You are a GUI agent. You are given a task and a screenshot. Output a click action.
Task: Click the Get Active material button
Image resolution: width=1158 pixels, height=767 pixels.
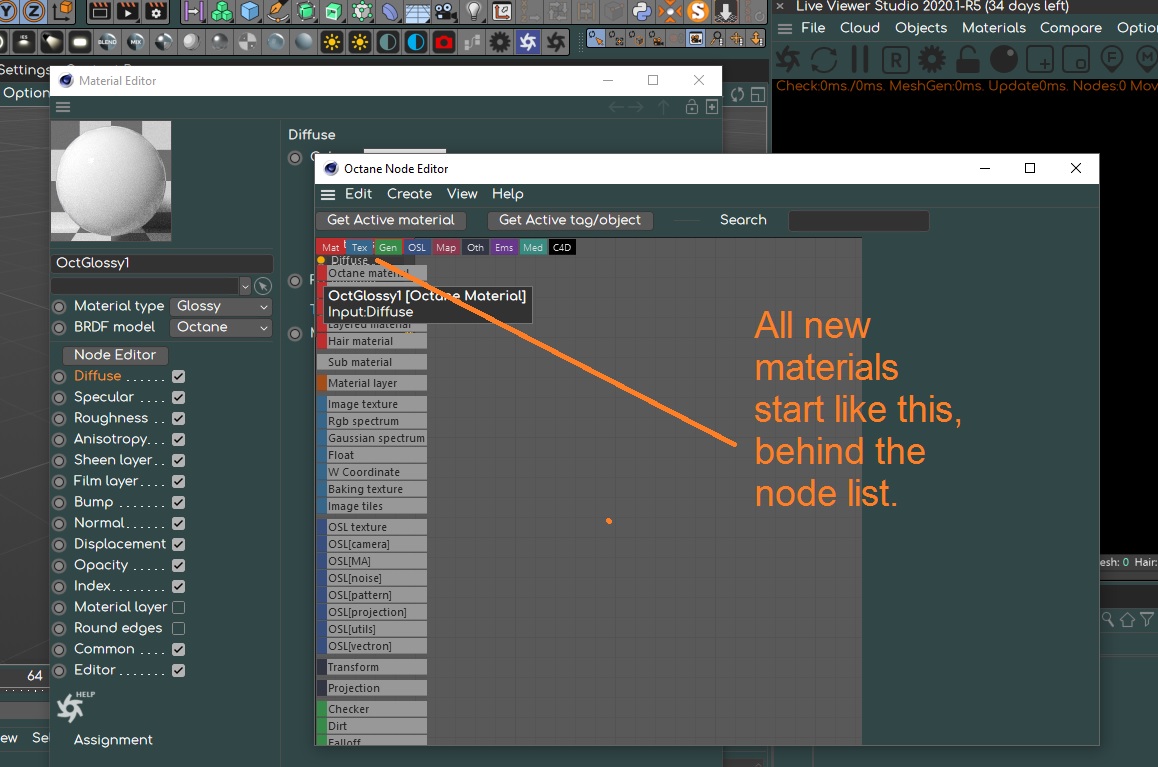(391, 220)
